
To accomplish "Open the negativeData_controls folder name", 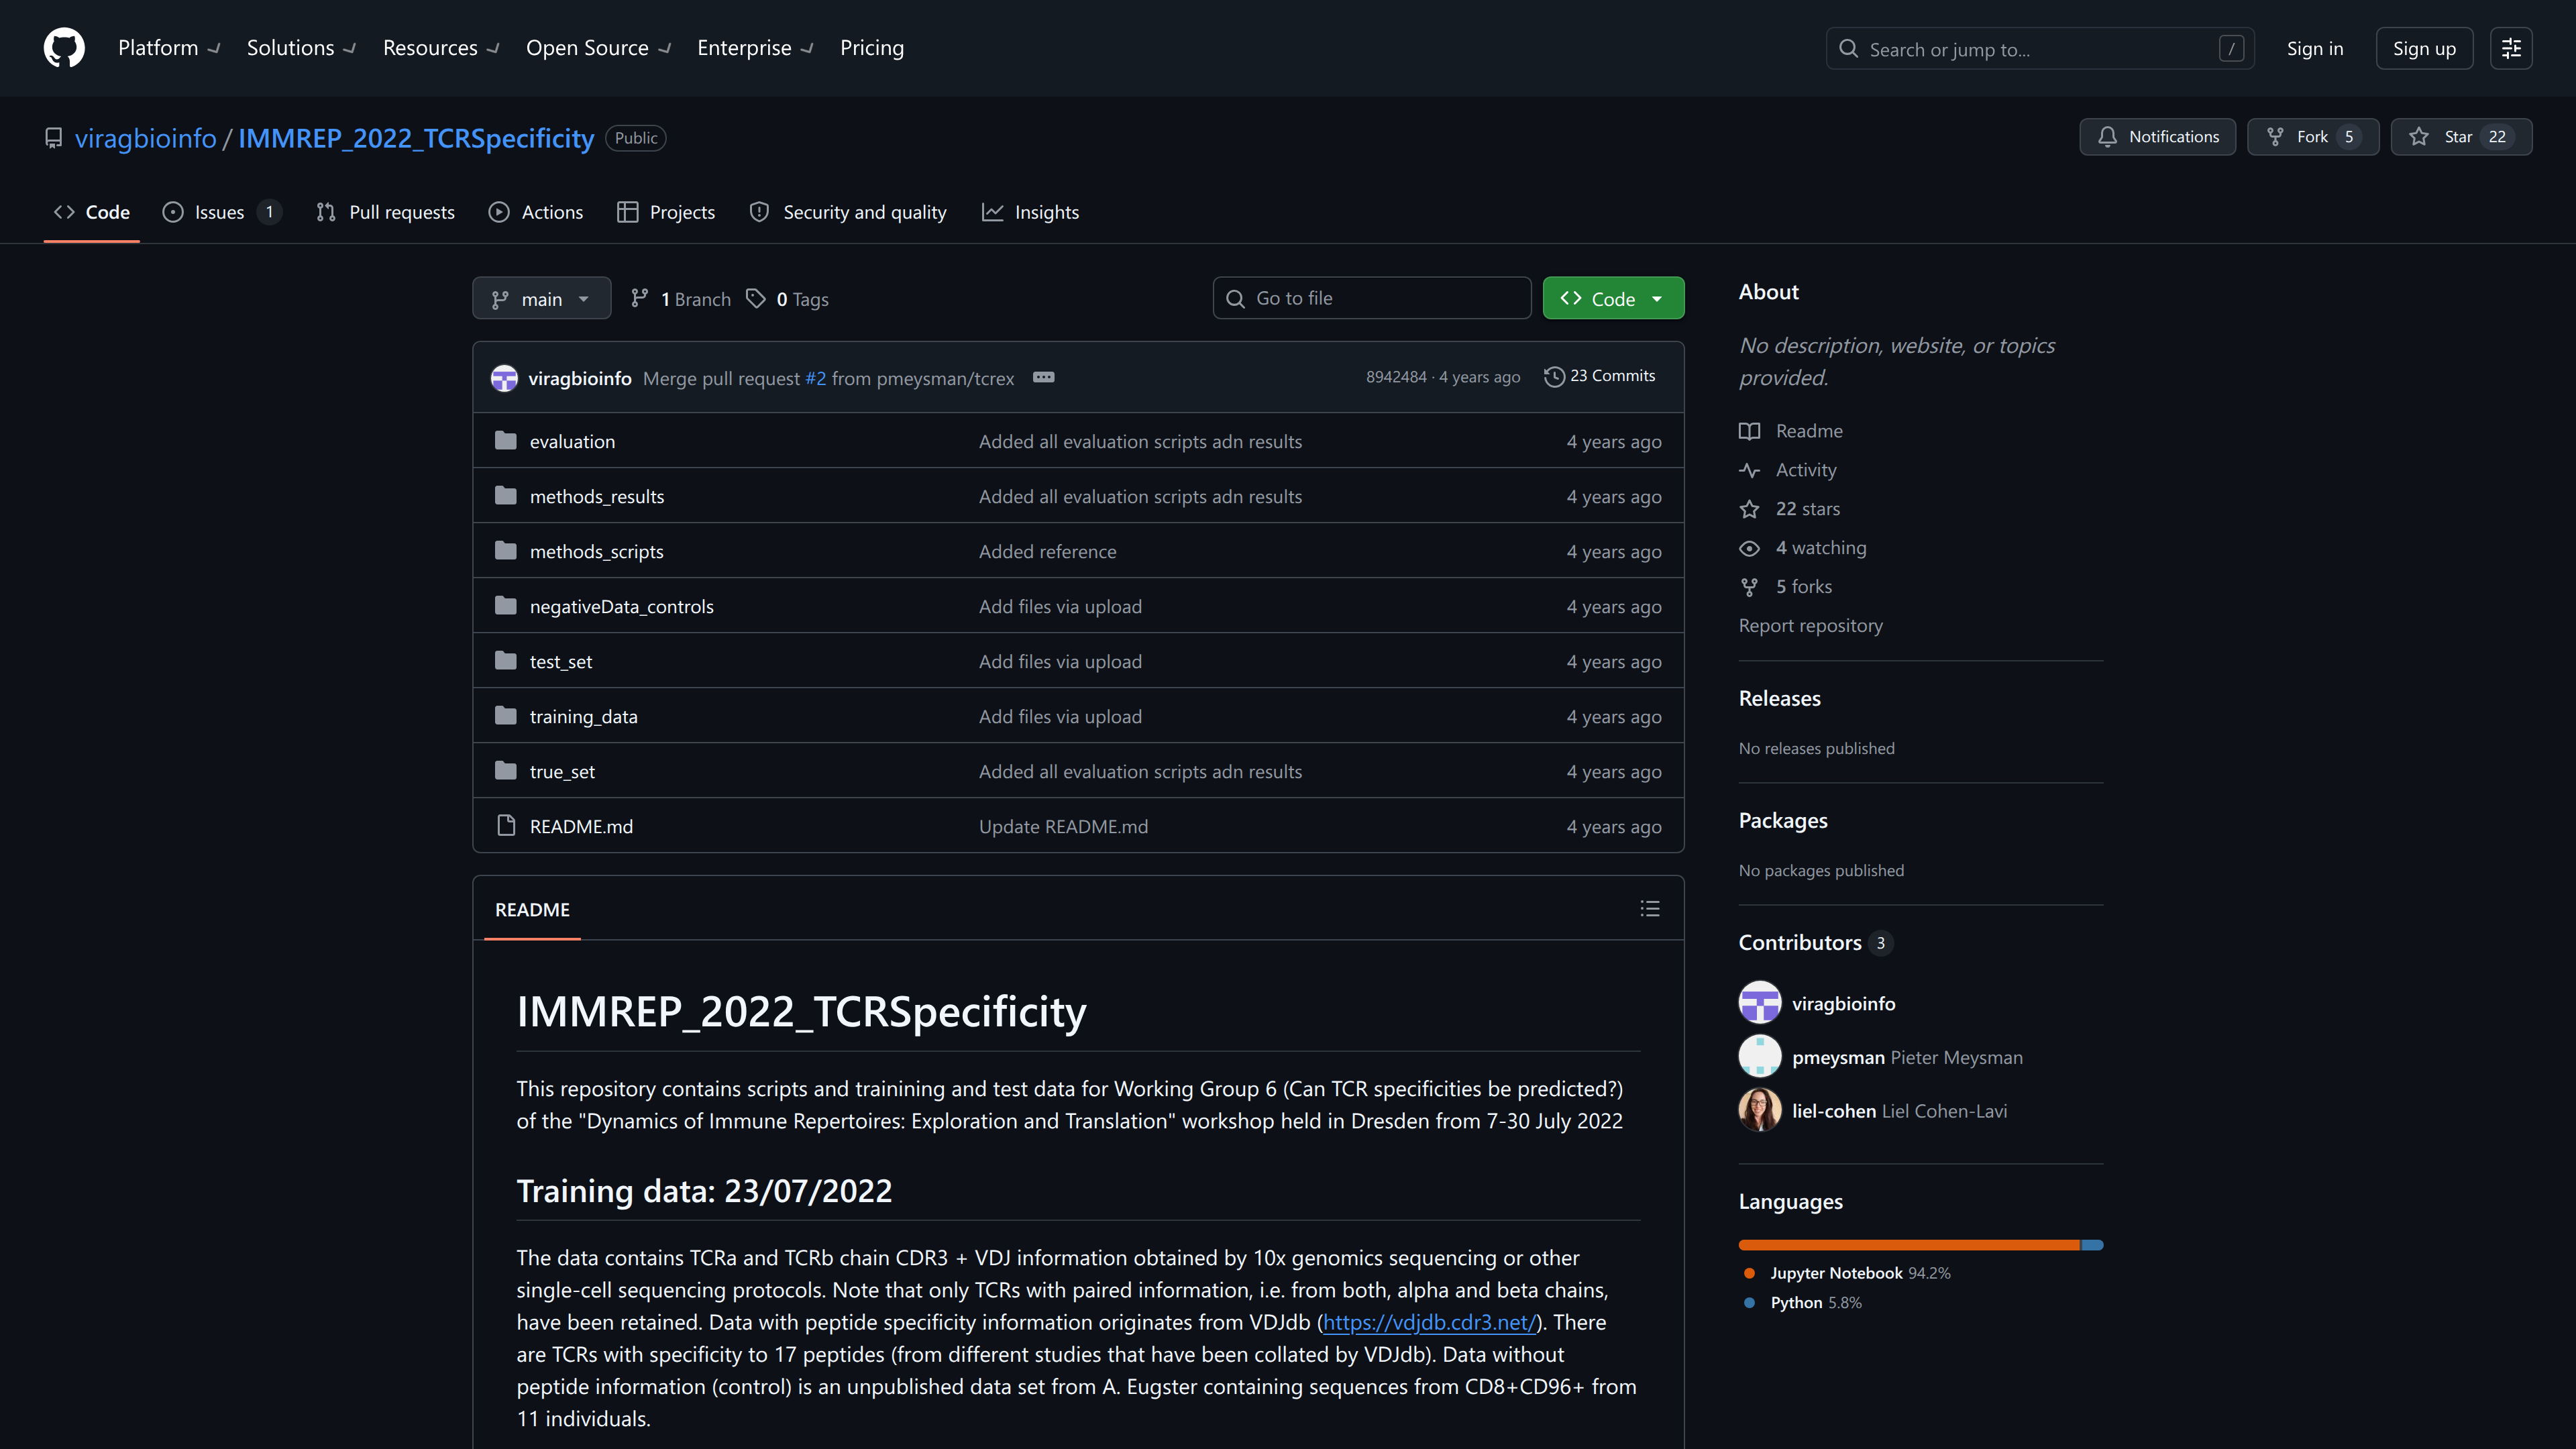I will (621, 606).
